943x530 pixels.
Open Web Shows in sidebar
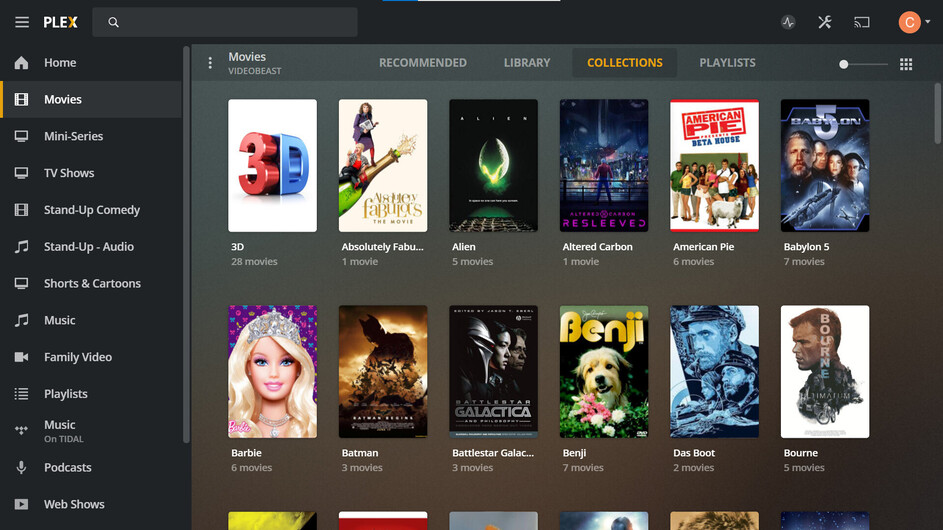(x=75, y=504)
